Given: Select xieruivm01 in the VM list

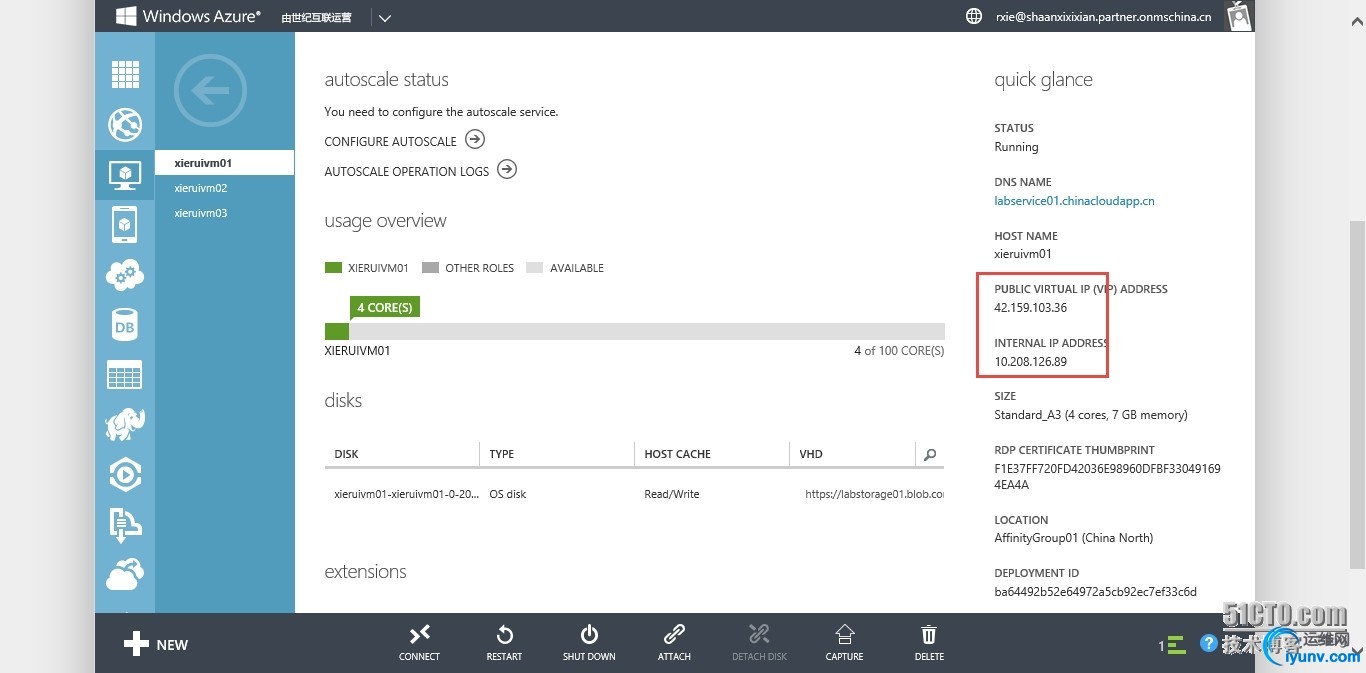Looking at the screenshot, I should point(225,163).
